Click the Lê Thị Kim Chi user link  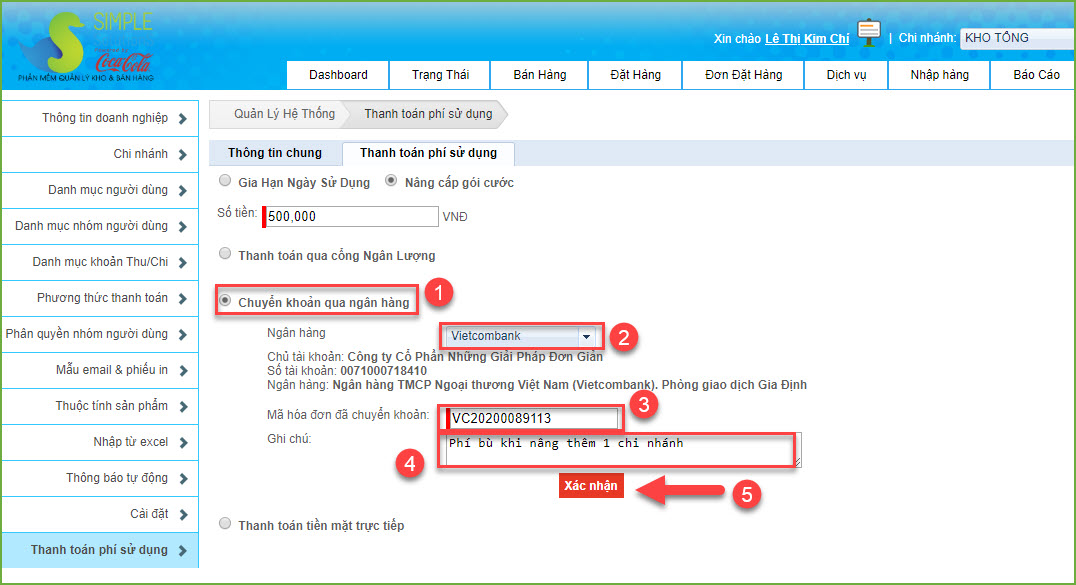click(x=806, y=39)
